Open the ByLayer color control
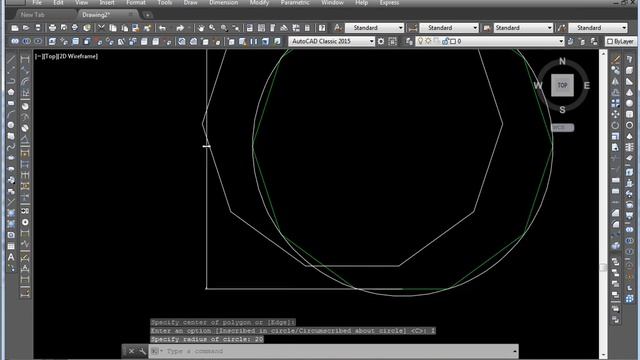 click(x=620, y=41)
